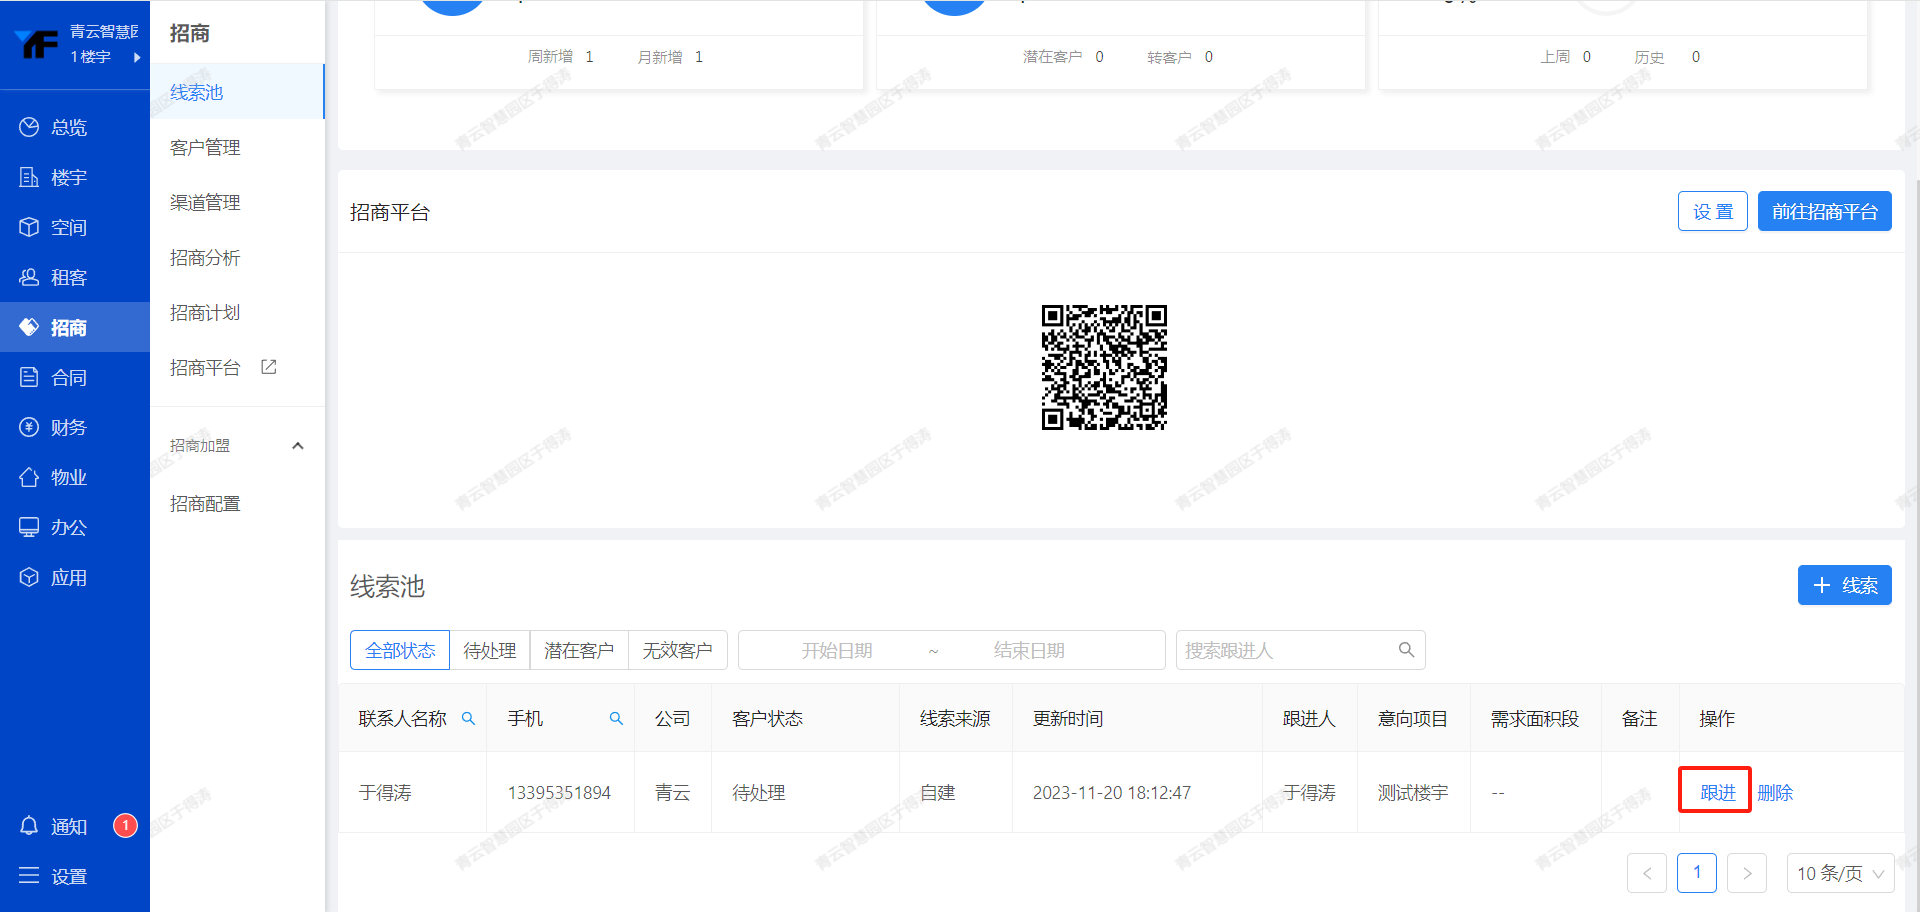The width and height of the screenshot is (1920, 912).
Task: Click the search icon in 手机 column header
Action: pyautogui.click(x=616, y=719)
